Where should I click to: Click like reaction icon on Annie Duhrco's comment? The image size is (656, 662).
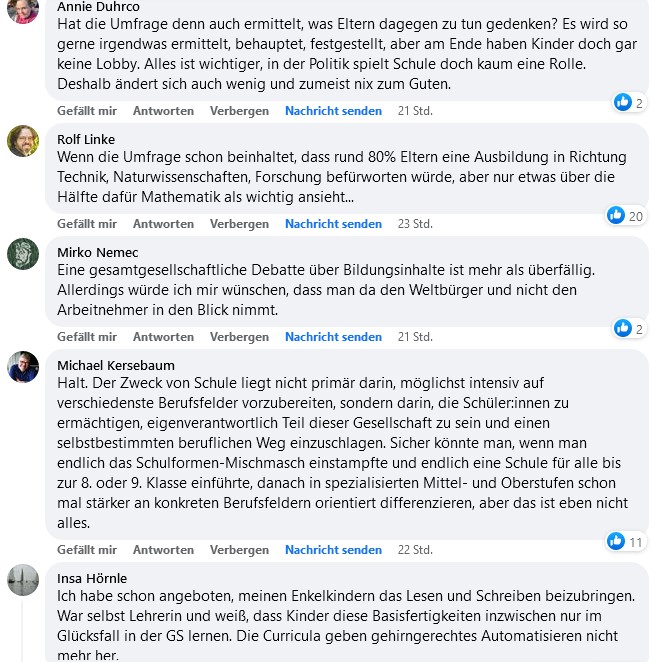point(622,102)
